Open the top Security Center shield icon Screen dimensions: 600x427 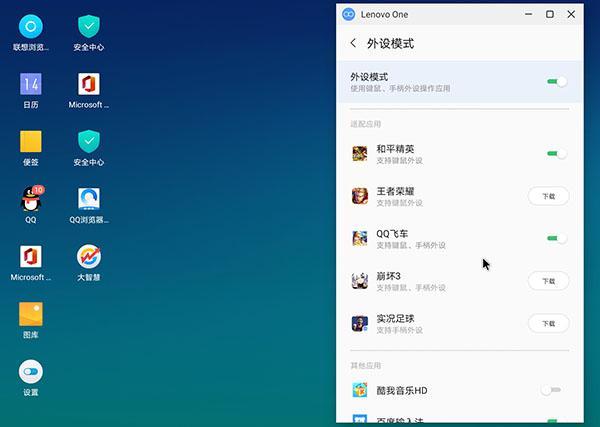click(89, 26)
